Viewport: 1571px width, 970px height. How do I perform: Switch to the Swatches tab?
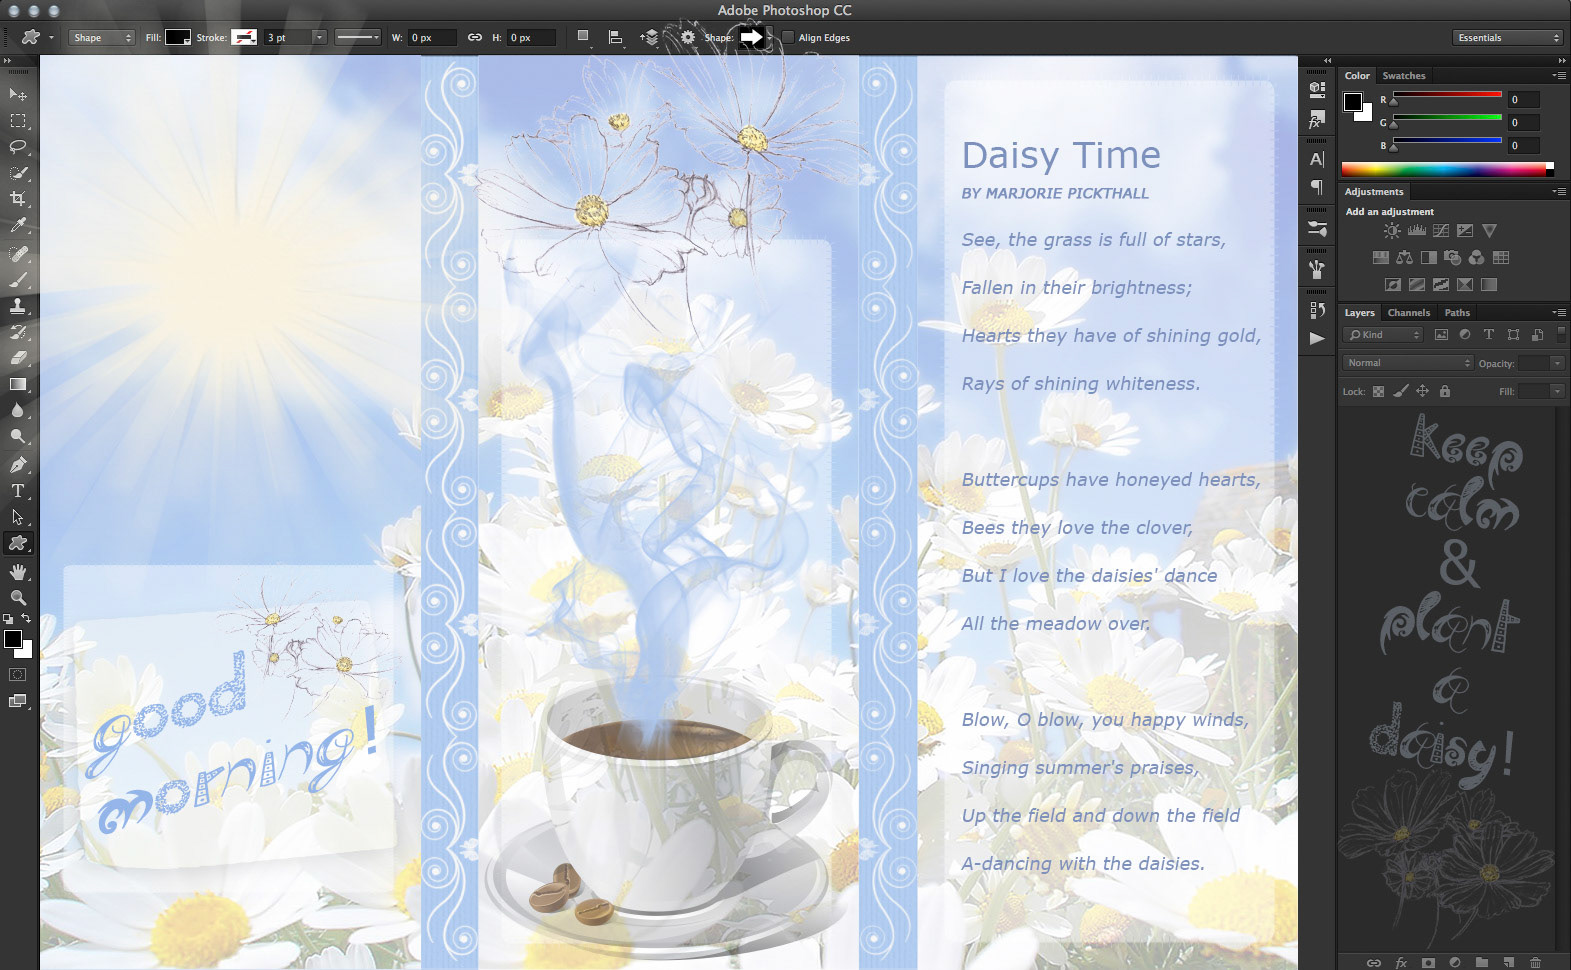coord(1404,76)
